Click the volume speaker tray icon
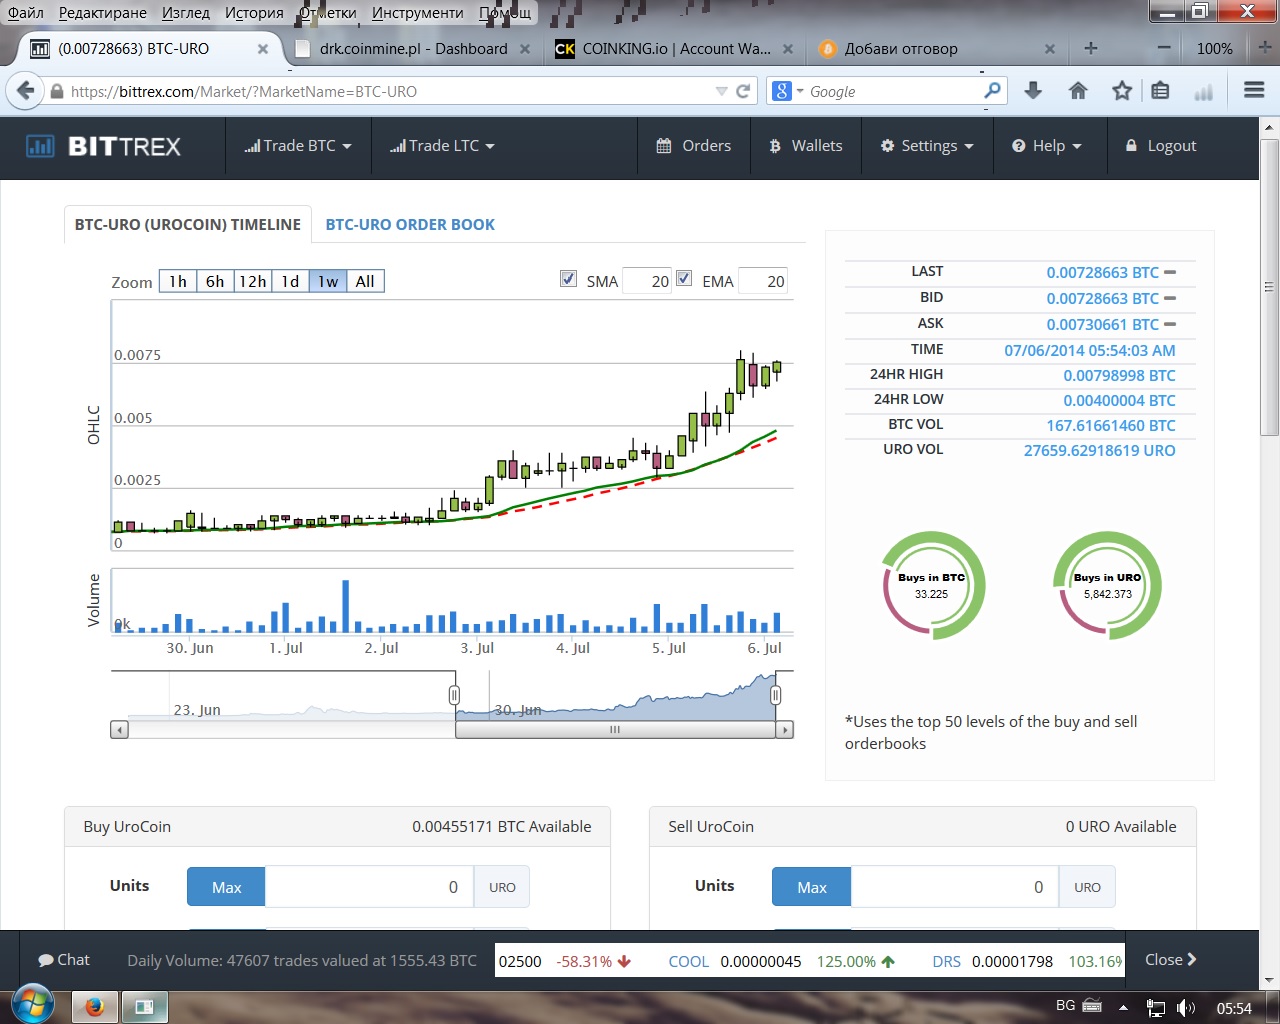This screenshot has width=1280, height=1024. (x=1187, y=1008)
